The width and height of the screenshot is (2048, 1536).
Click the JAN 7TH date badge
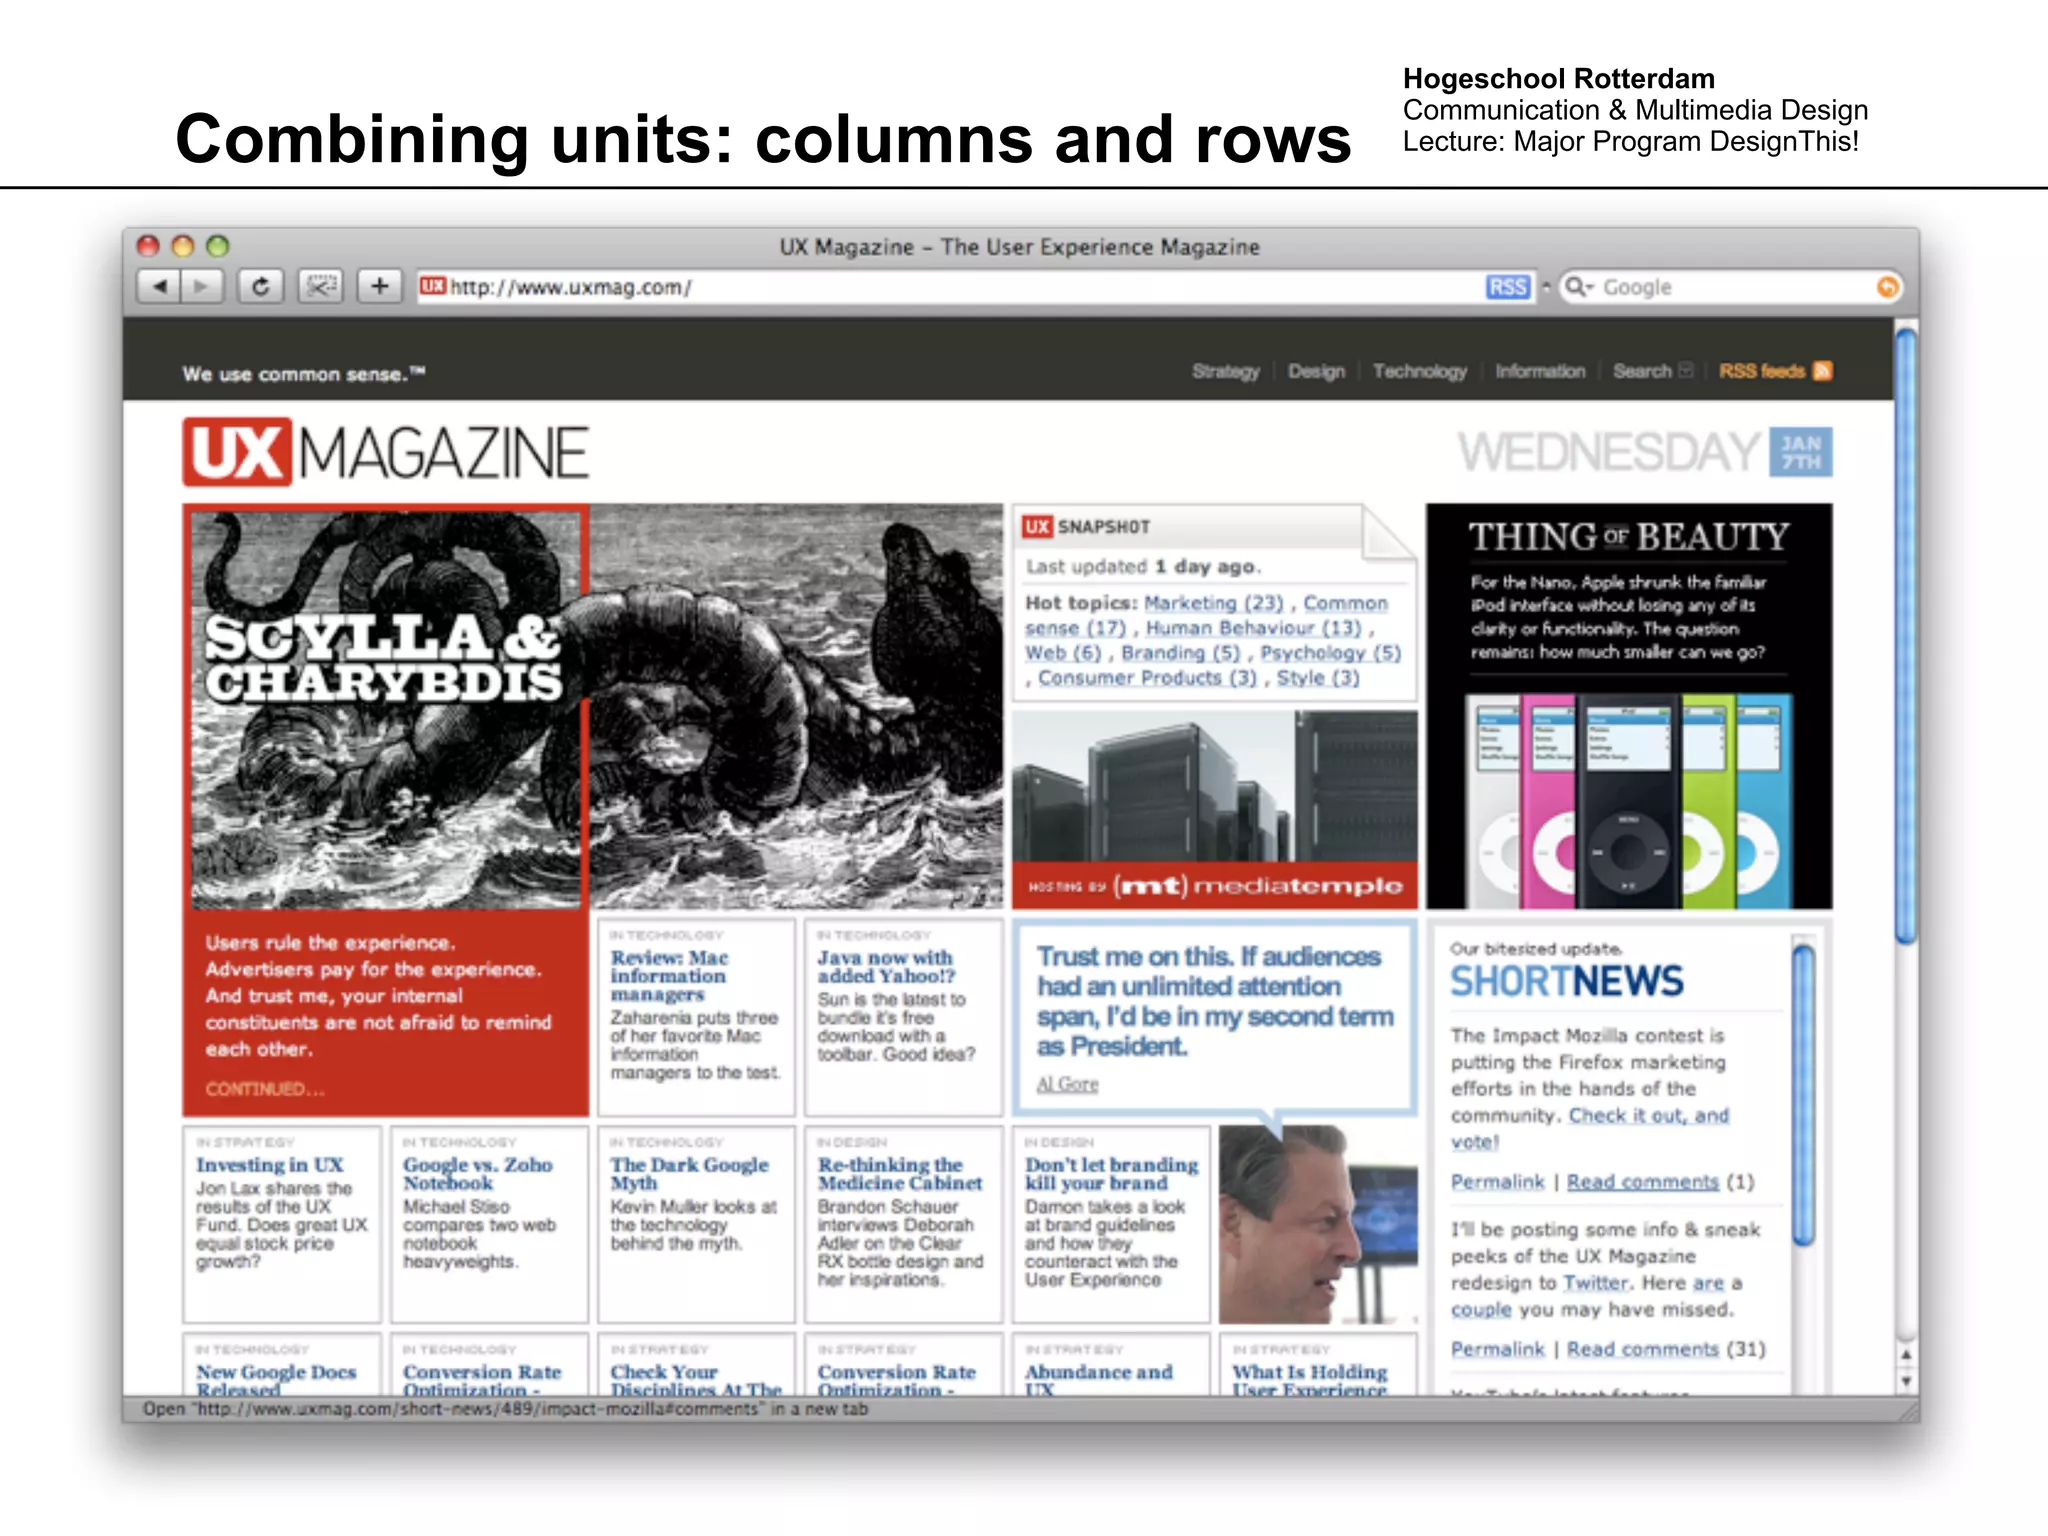(1801, 452)
